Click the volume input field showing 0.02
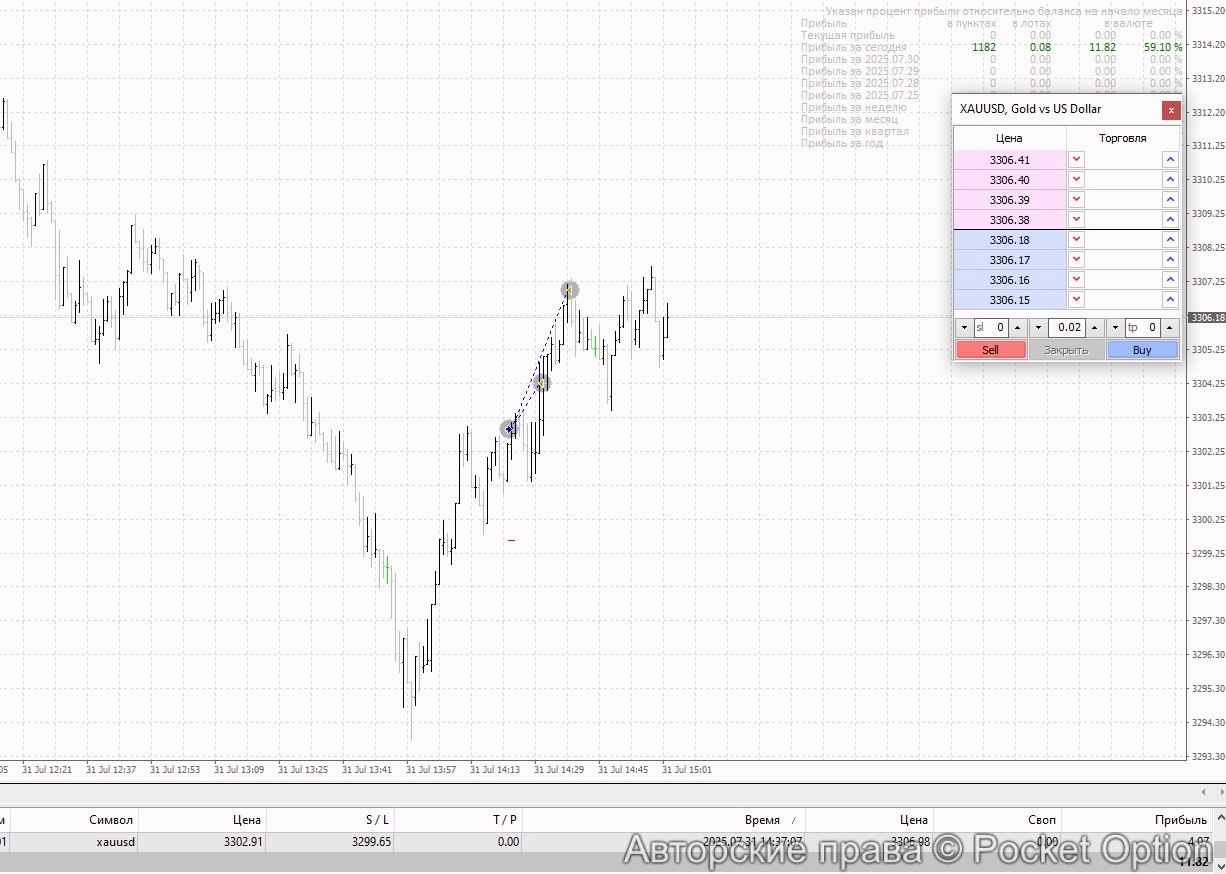1226x874 pixels. pos(1066,327)
